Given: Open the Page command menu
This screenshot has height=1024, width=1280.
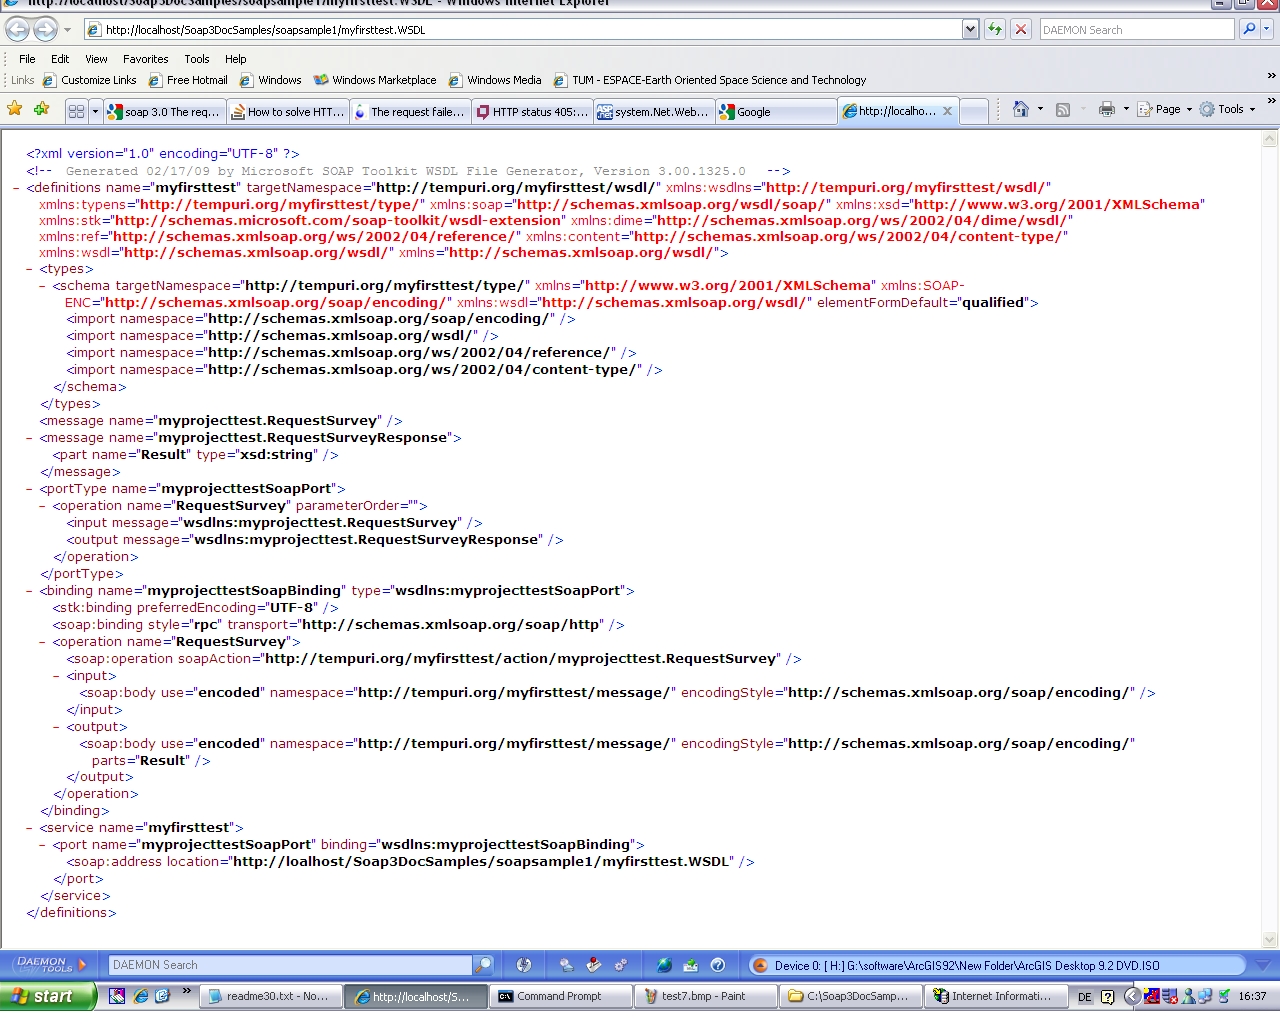Looking at the screenshot, I should pyautogui.click(x=1165, y=109).
